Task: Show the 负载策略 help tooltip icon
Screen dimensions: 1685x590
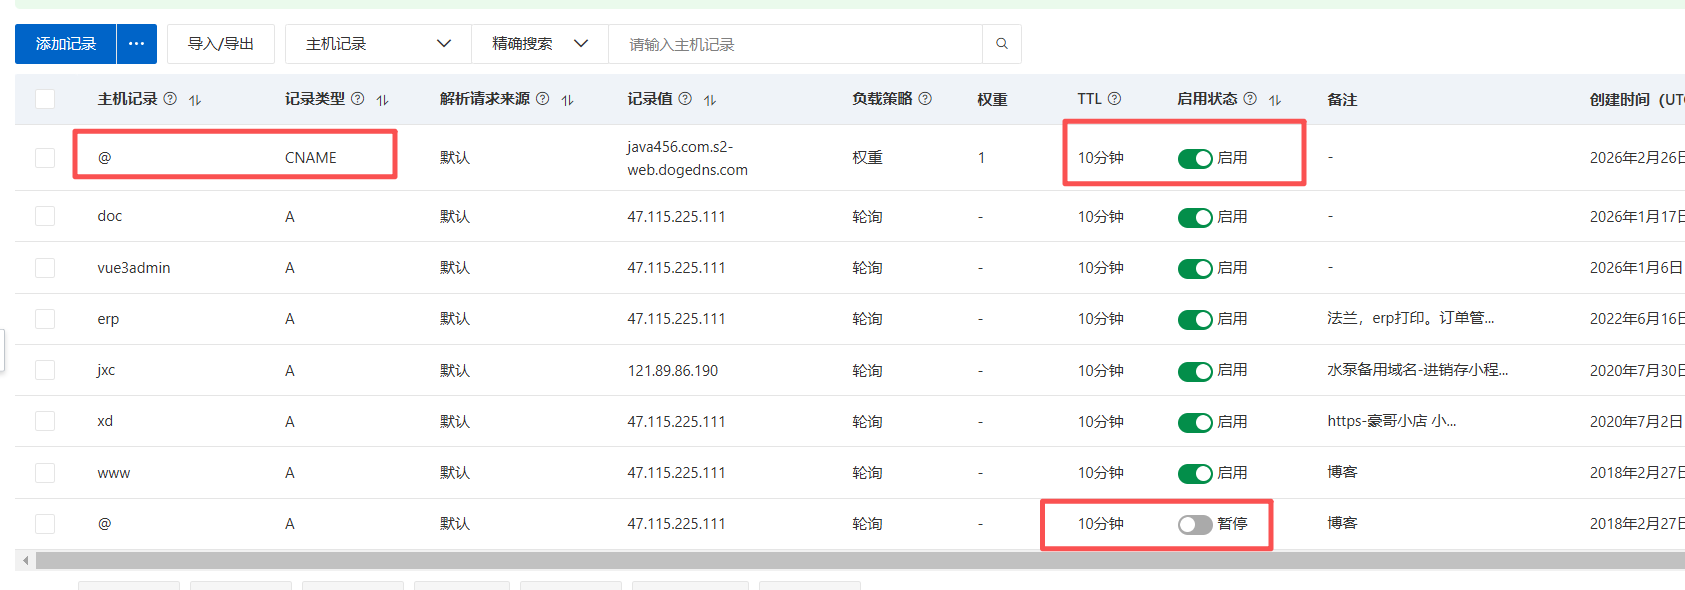Action: pos(925,99)
